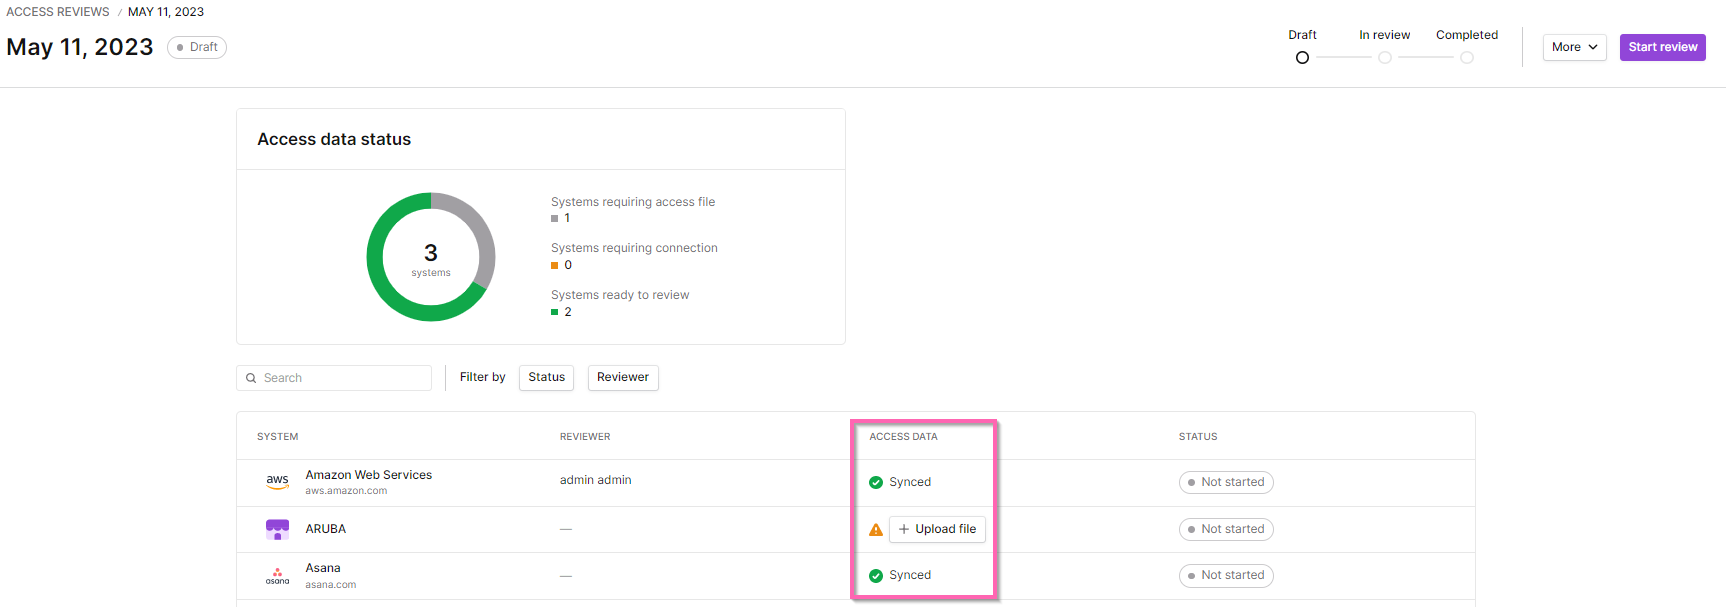Click the Amazon Web Services aws logo
The width and height of the screenshot is (1726, 607).
pyautogui.click(x=277, y=482)
